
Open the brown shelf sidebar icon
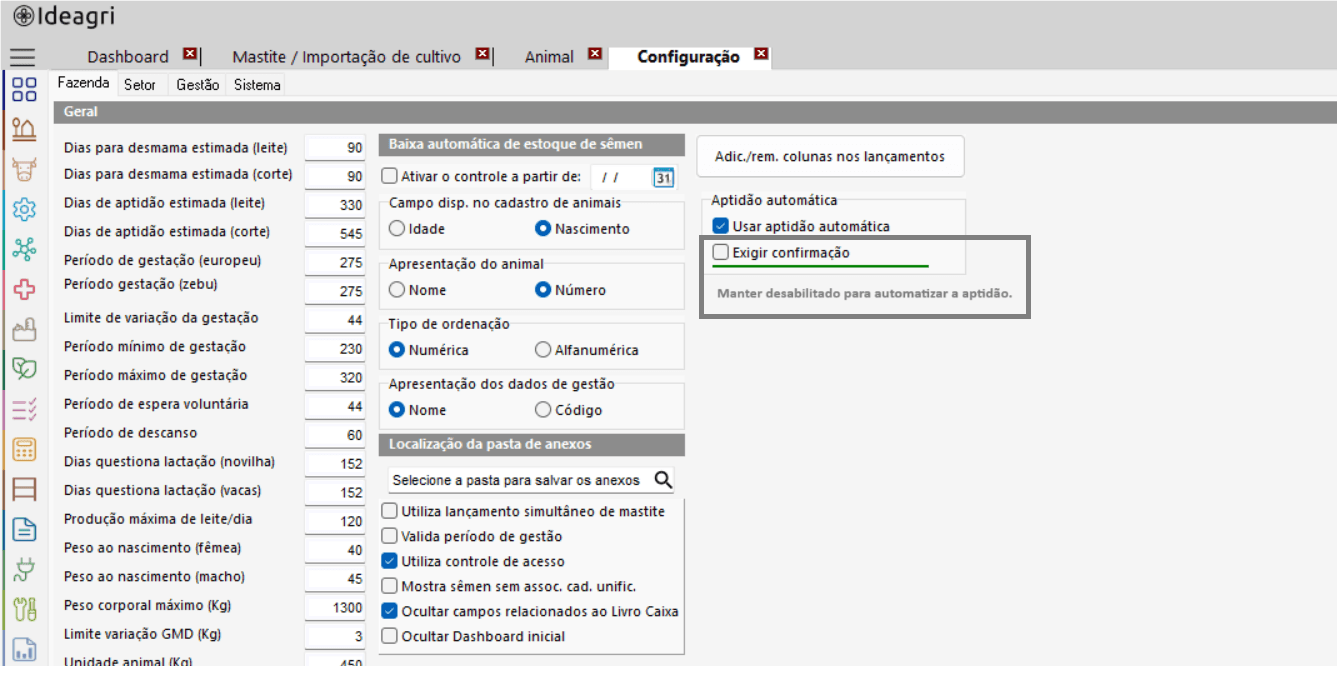[24, 489]
